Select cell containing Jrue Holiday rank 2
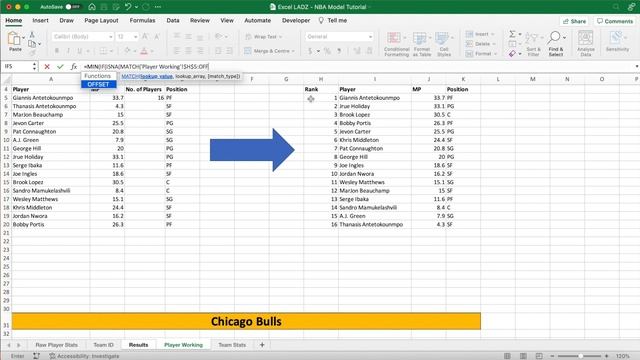Image resolution: width=640 pixels, height=360 pixels. (375, 106)
